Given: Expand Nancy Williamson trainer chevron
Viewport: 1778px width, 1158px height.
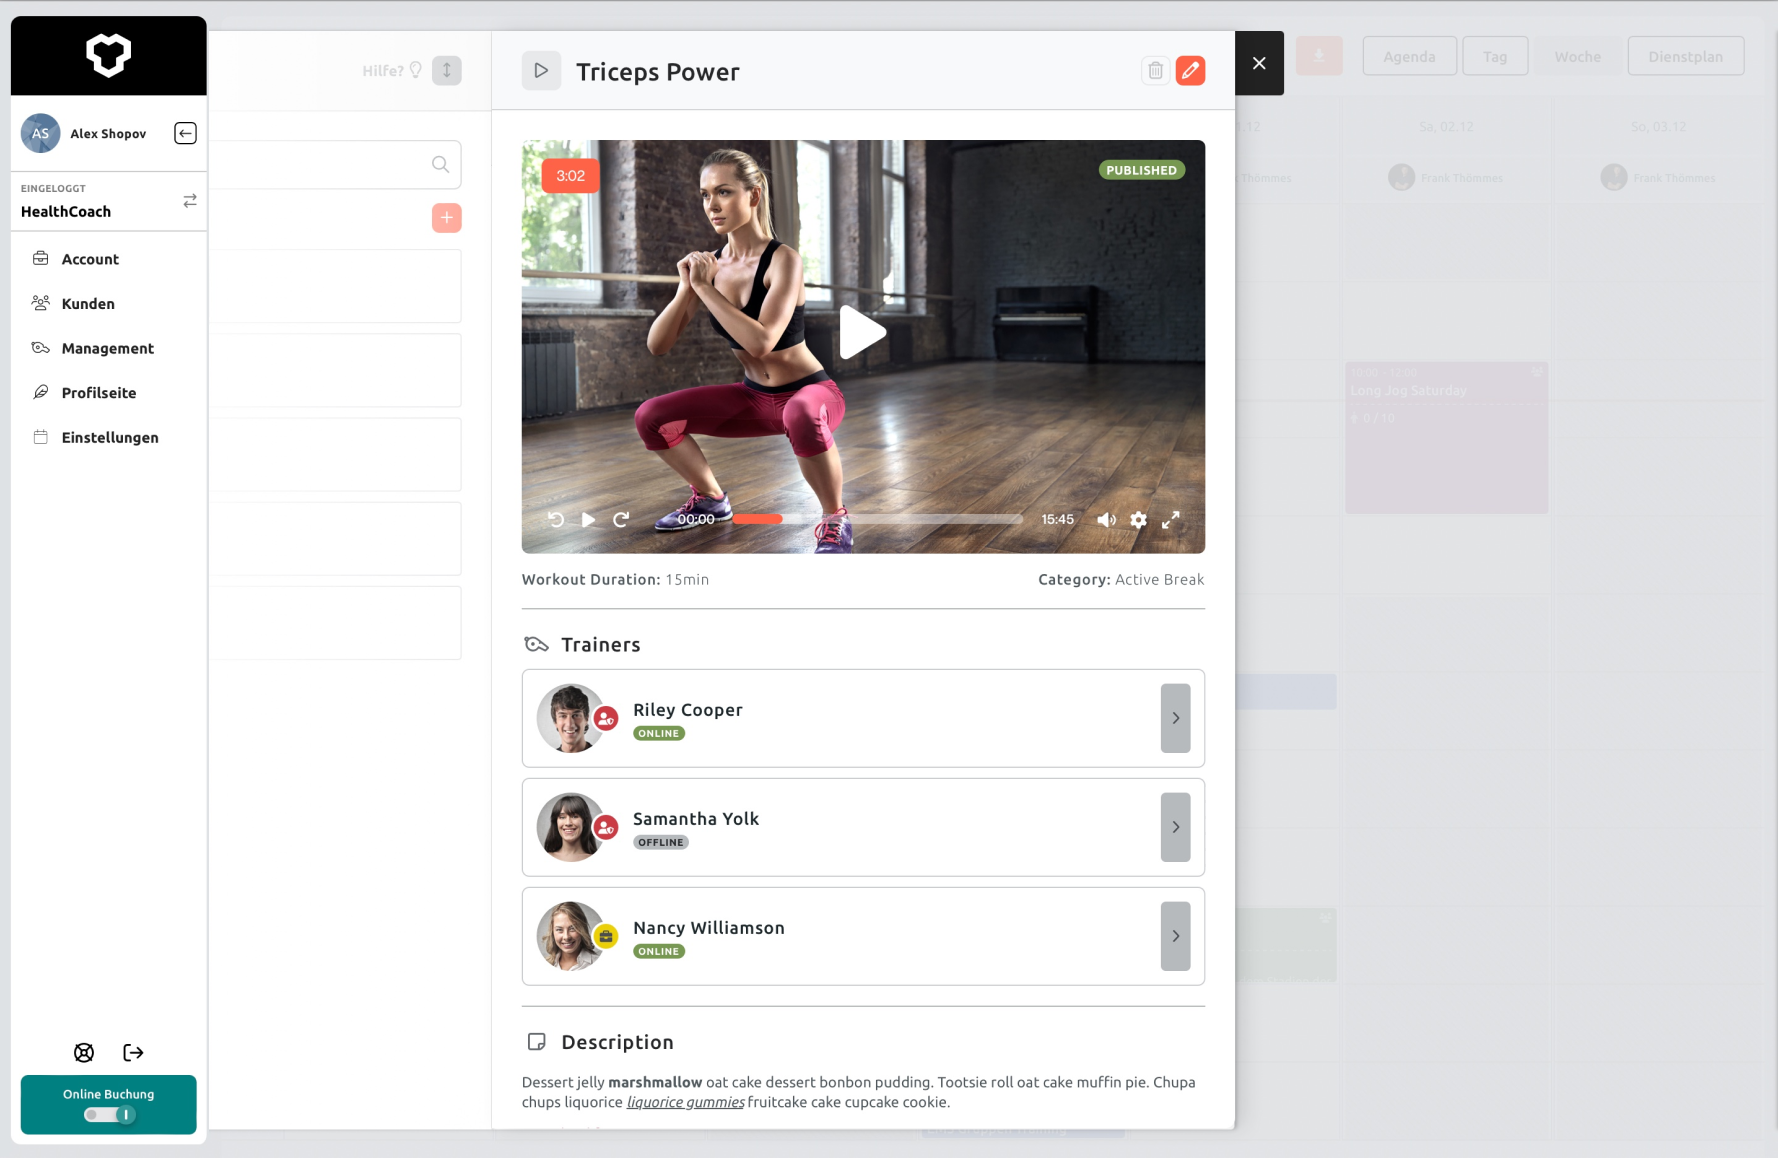Looking at the screenshot, I should (1175, 936).
